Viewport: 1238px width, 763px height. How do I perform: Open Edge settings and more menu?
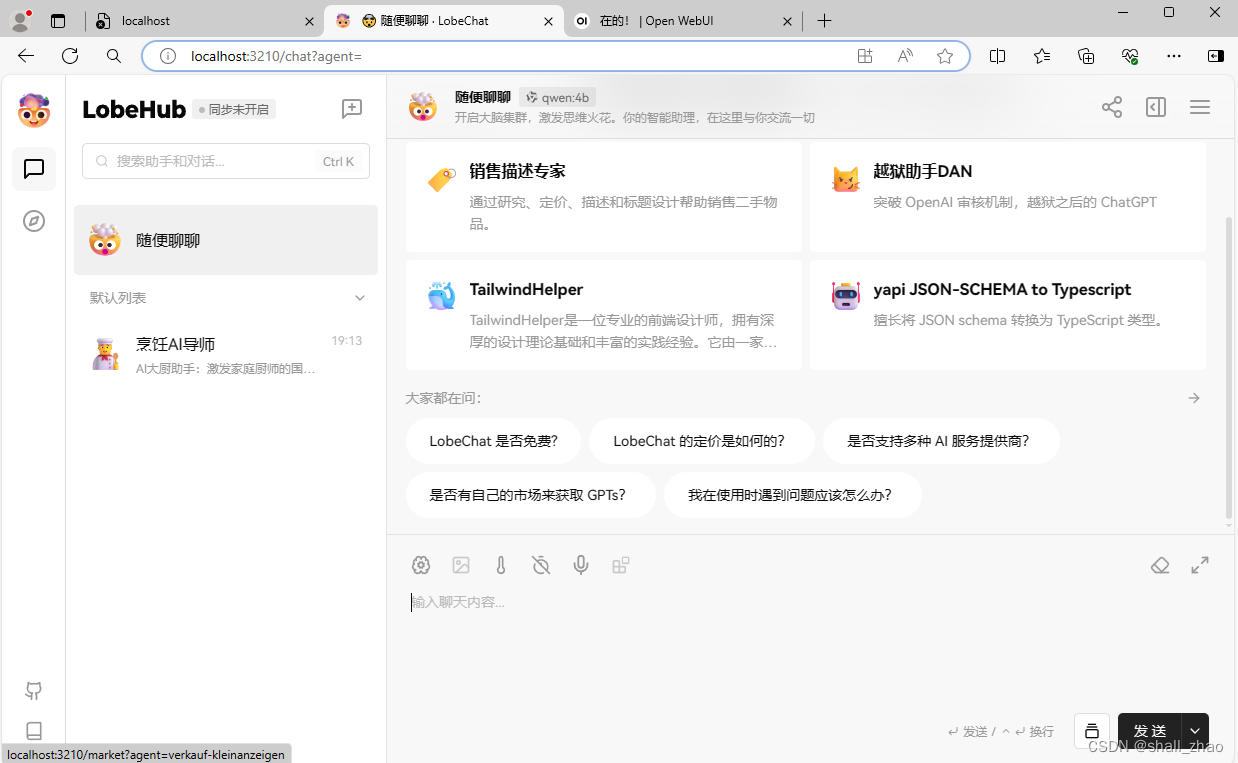(x=1174, y=56)
